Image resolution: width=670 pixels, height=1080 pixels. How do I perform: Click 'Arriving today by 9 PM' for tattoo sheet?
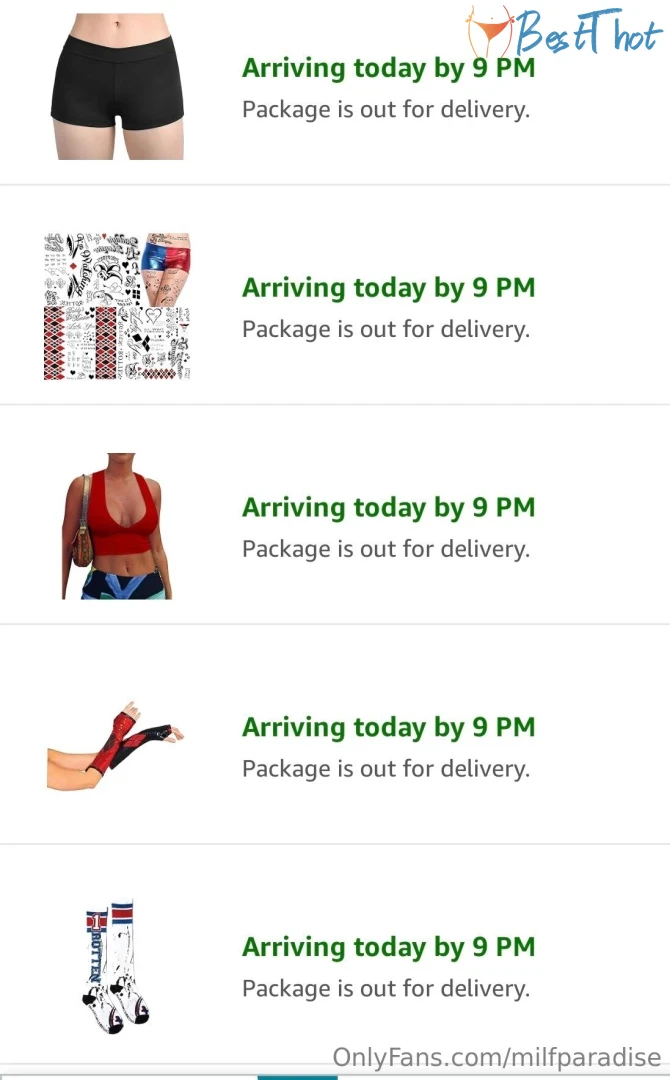pyautogui.click(x=388, y=288)
